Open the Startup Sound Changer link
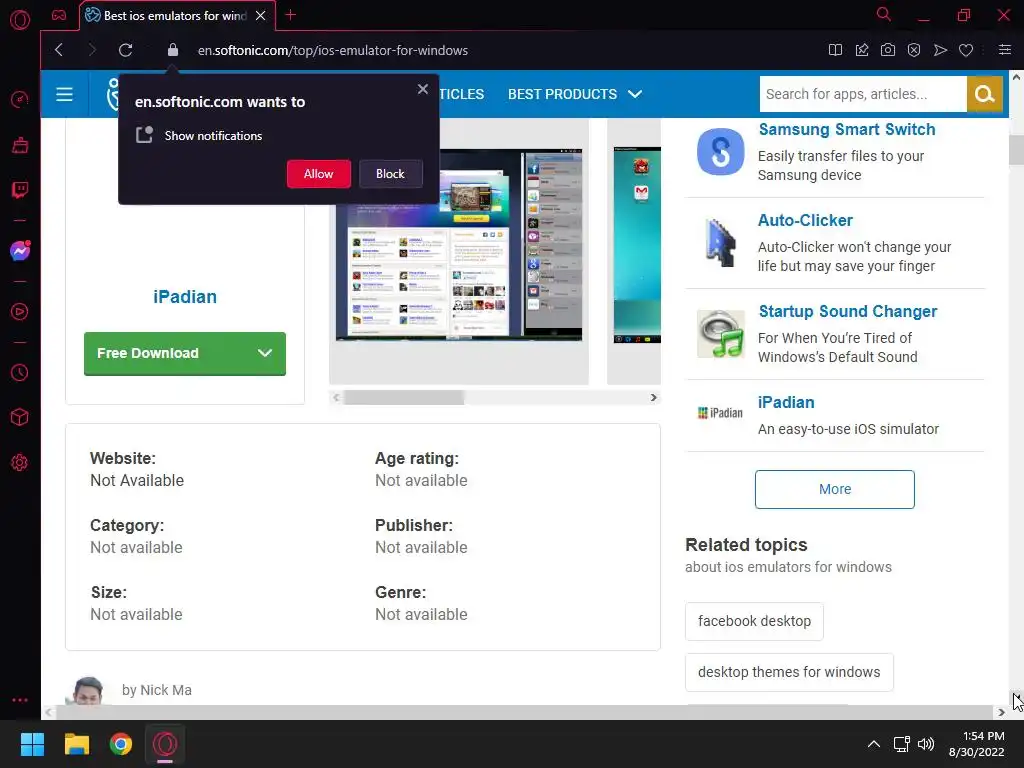The width and height of the screenshot is (1024, 768). pyautogui.click(x=848, y=311)
